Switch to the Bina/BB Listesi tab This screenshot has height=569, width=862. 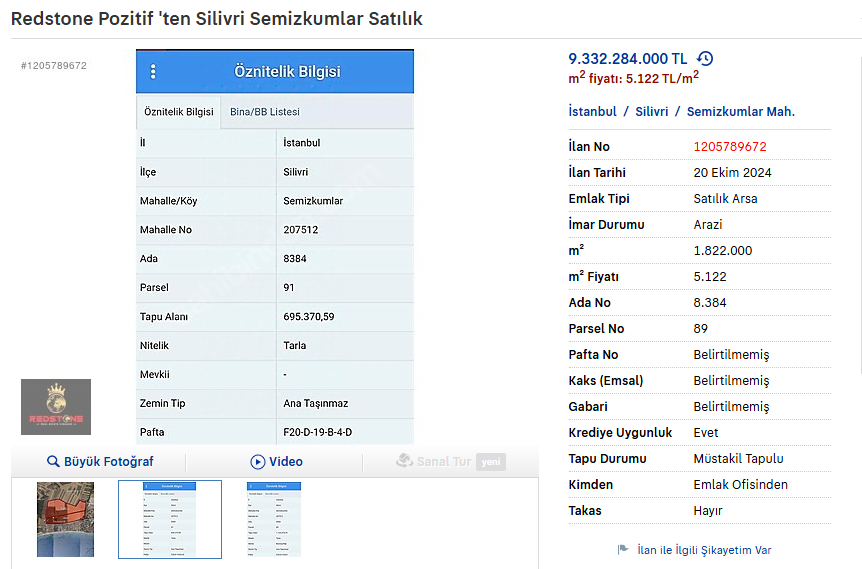[265, 112]
